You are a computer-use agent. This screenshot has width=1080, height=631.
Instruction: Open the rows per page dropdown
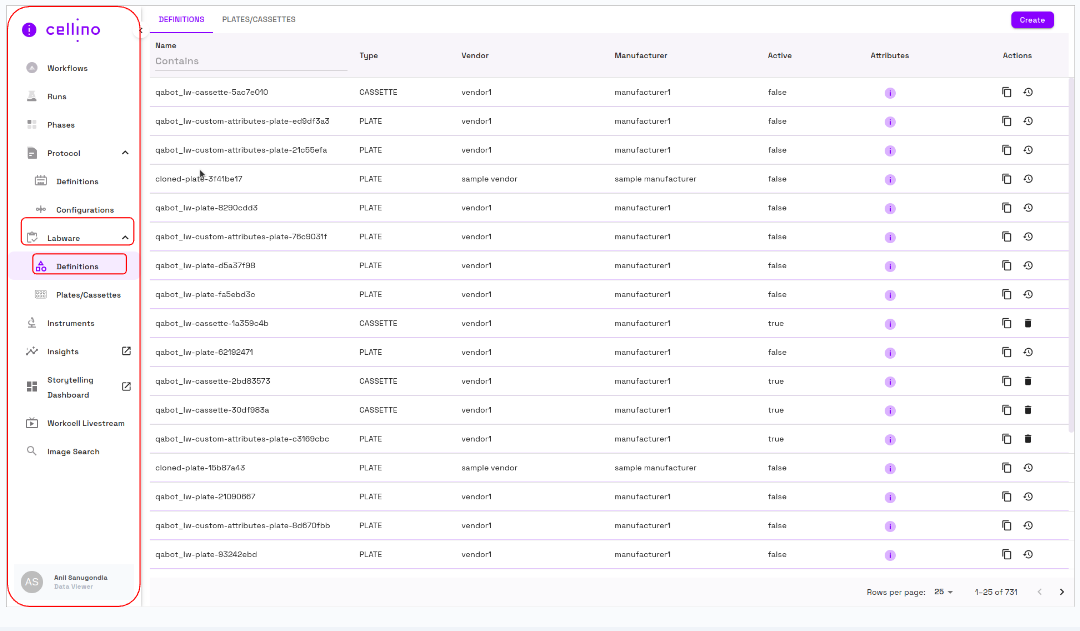tap(941, 591)
